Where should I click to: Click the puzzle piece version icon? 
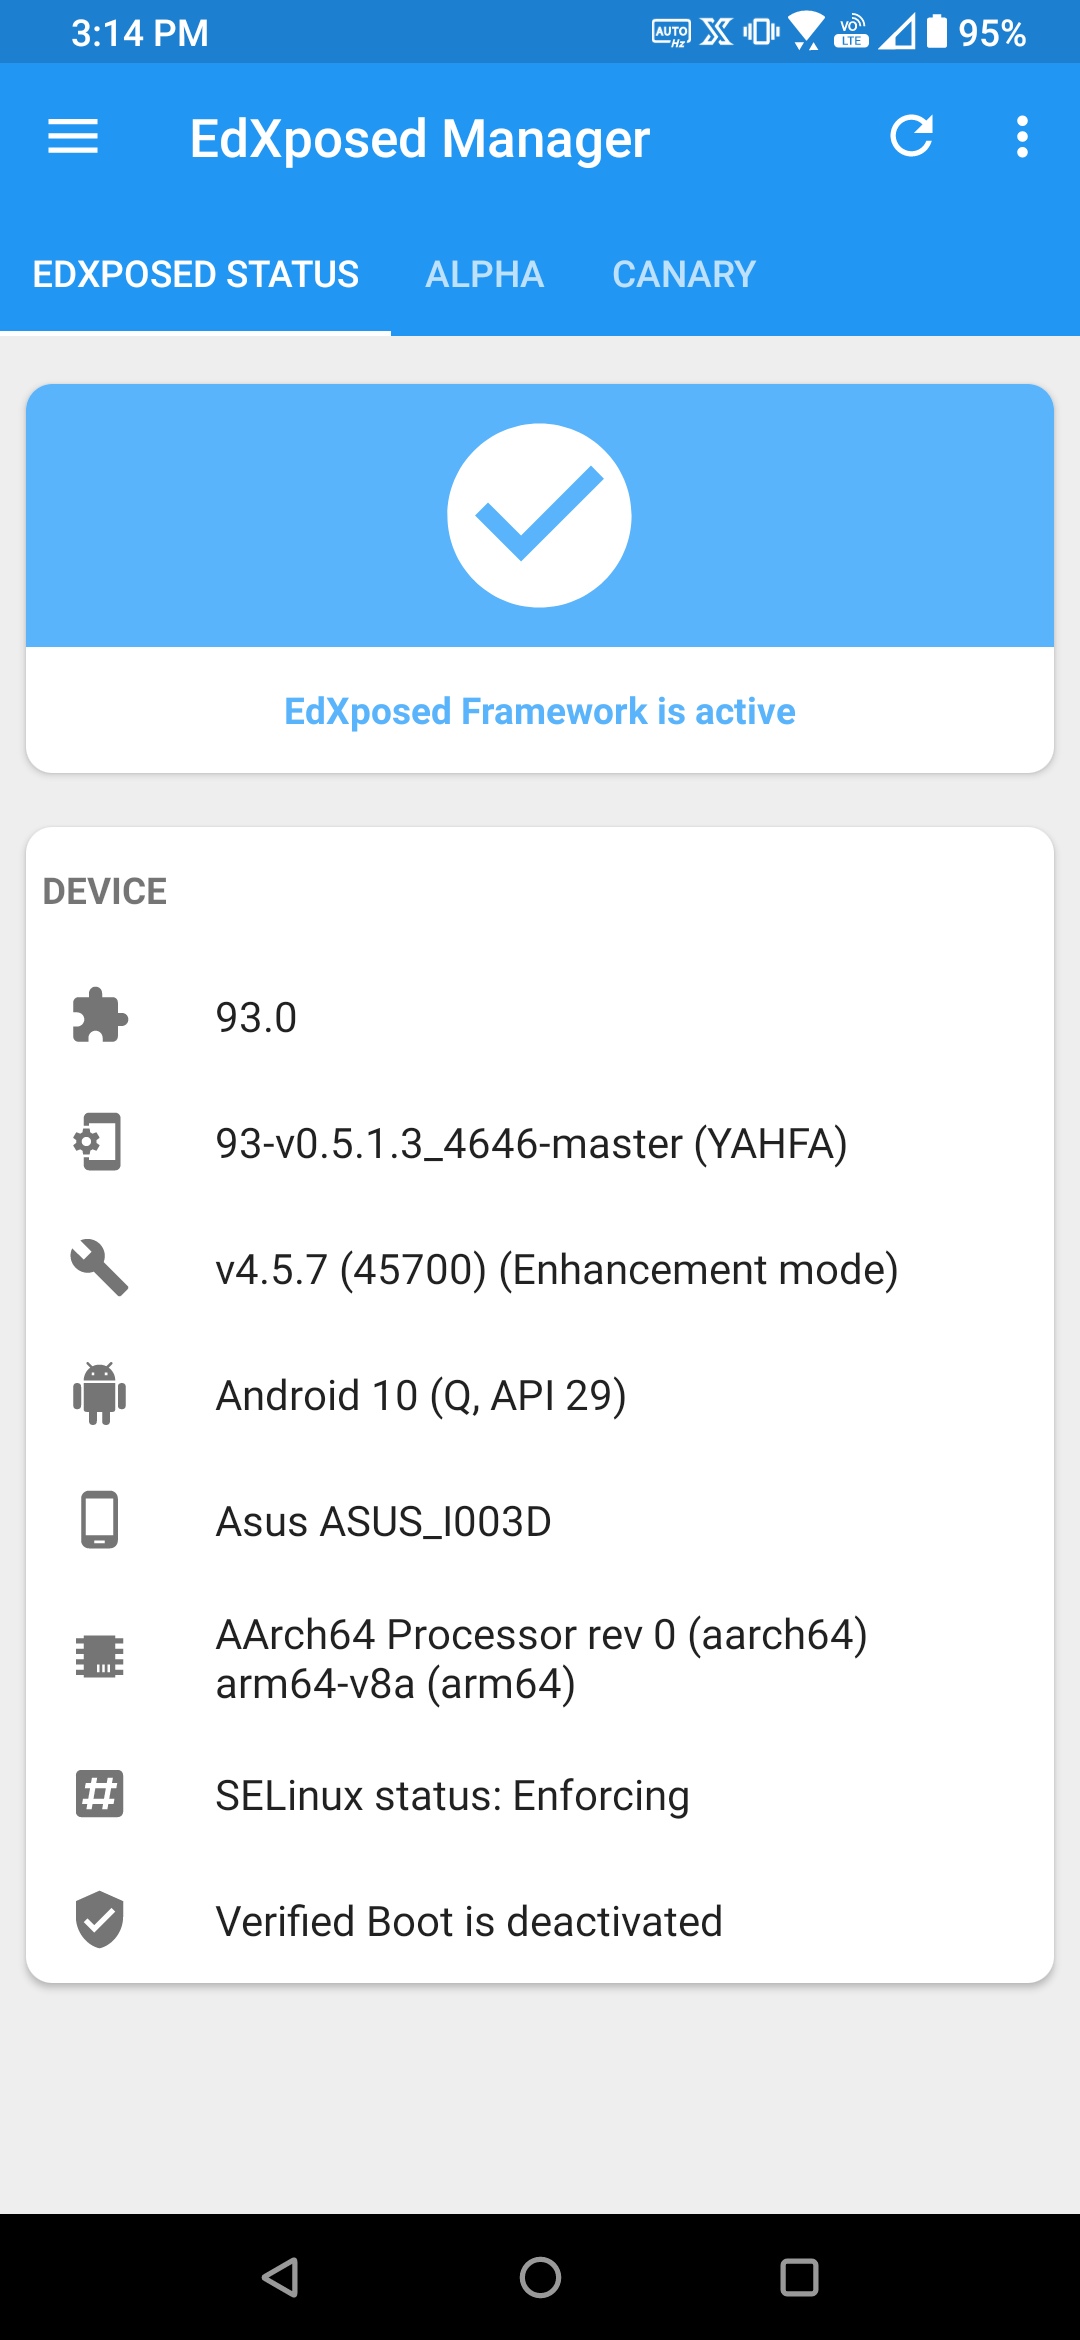coord(99,1016)
